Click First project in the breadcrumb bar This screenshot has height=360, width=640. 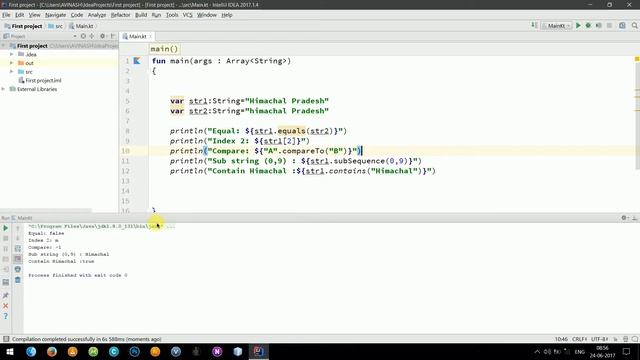pyautogui.click(x=23, y=26)
